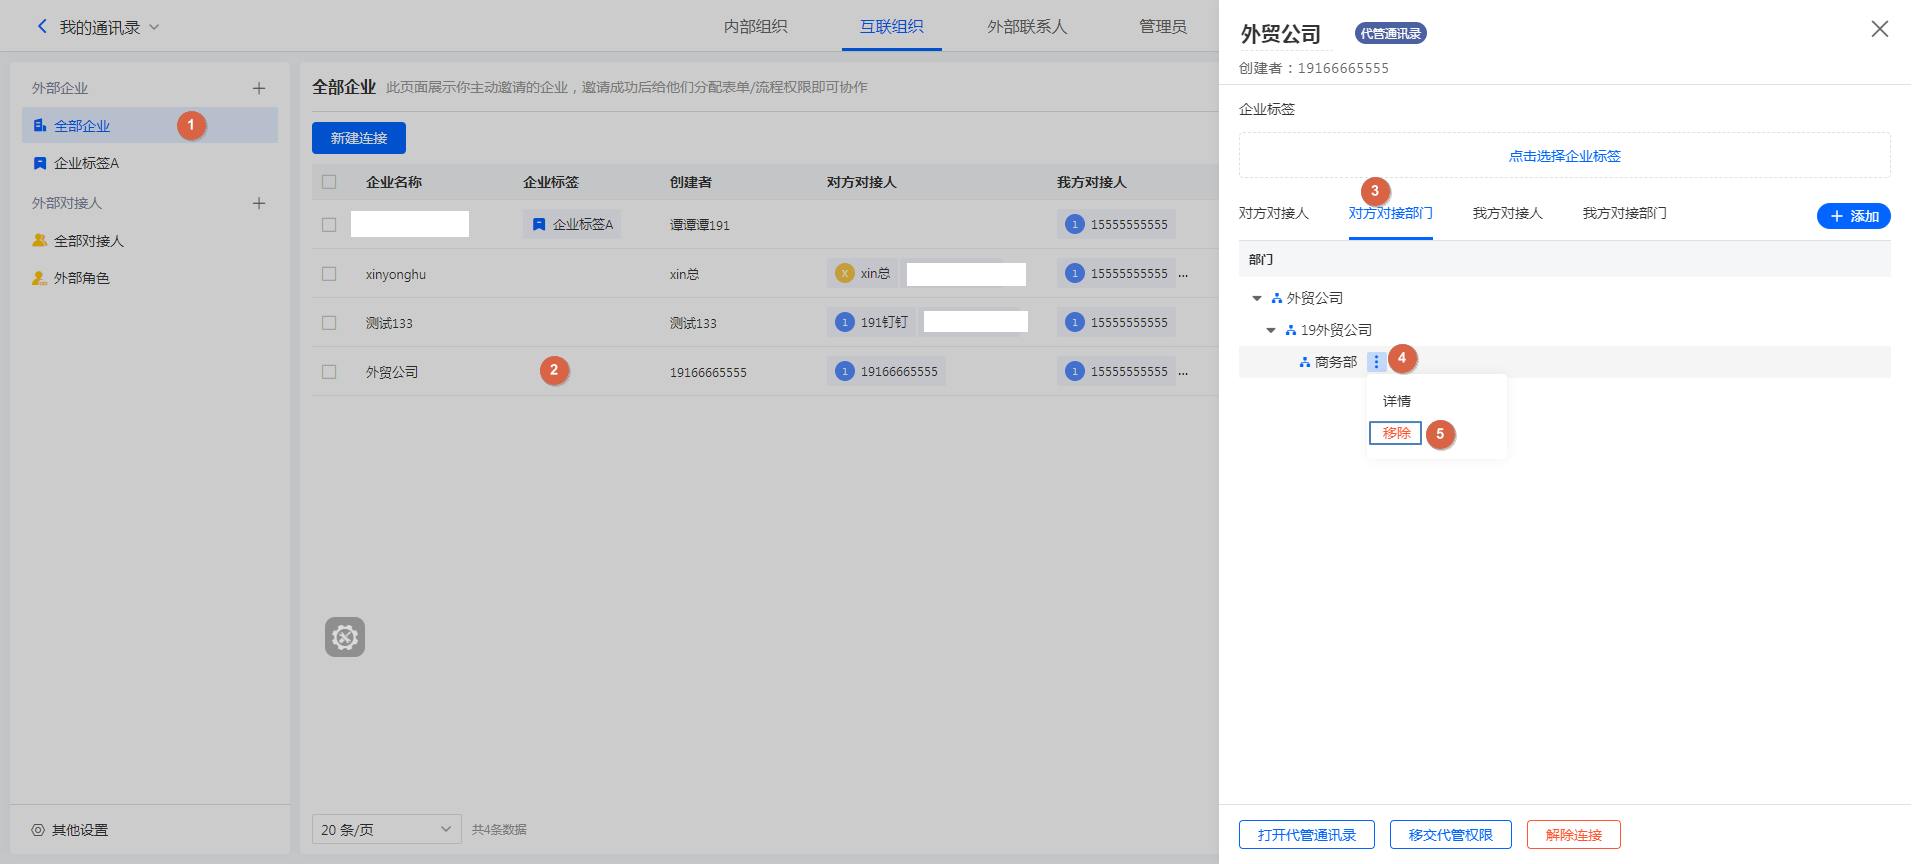Click the back arrow beside 我的通讯录
Viewport: 1919px width, 864px height.
click(x=42, y=27)
